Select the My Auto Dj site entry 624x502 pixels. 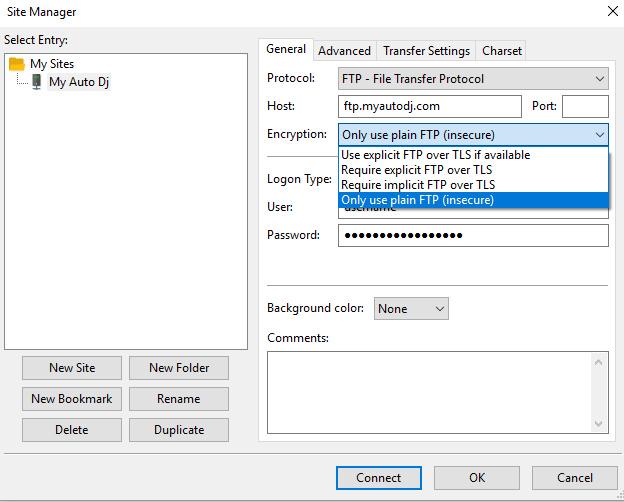(79, 82)
